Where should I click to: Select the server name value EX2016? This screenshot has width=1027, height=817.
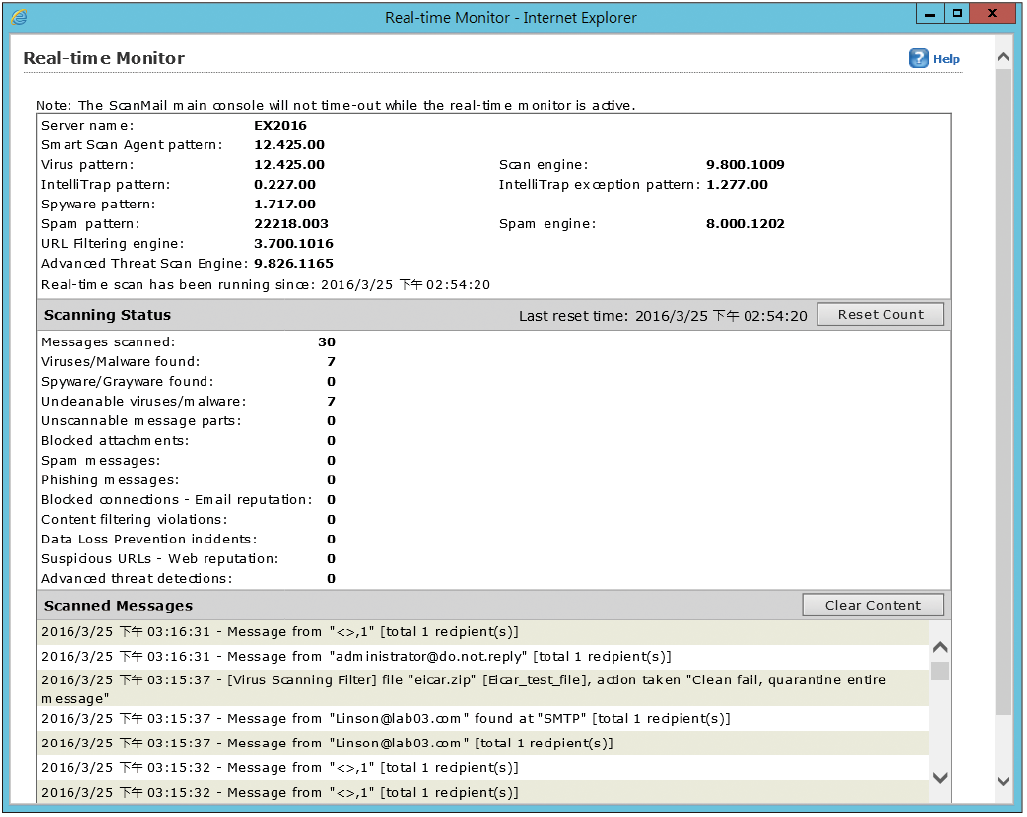[280, 126]
